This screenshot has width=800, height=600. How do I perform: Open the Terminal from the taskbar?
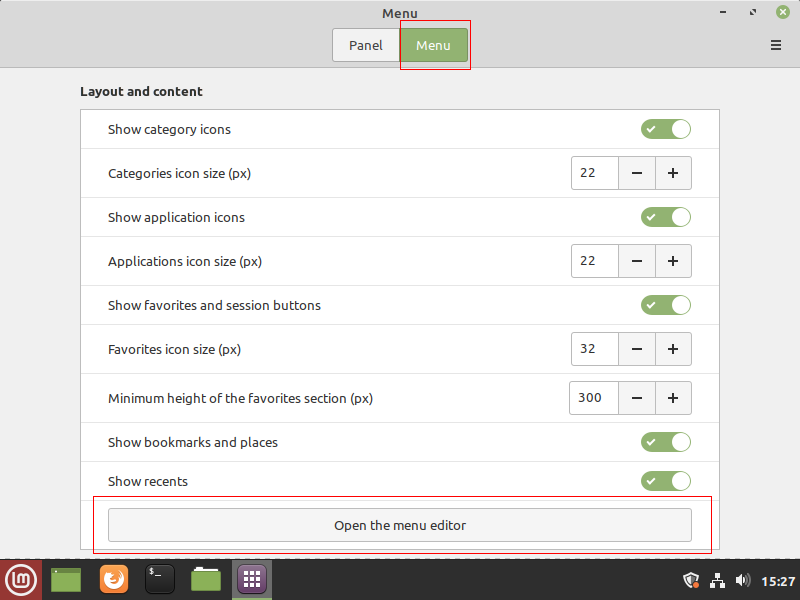click(x=160, y=580)
